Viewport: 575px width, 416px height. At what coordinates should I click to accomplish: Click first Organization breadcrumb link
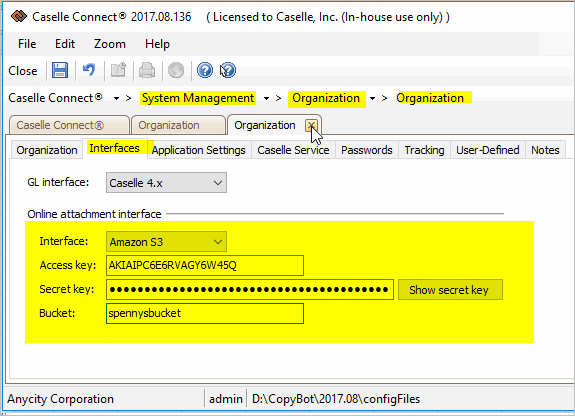coord(326,98)
